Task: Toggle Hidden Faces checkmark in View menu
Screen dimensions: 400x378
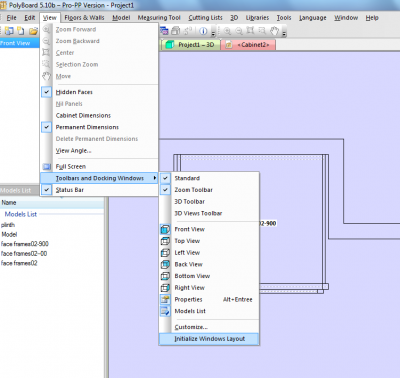Action: click(x=47, y=92)
